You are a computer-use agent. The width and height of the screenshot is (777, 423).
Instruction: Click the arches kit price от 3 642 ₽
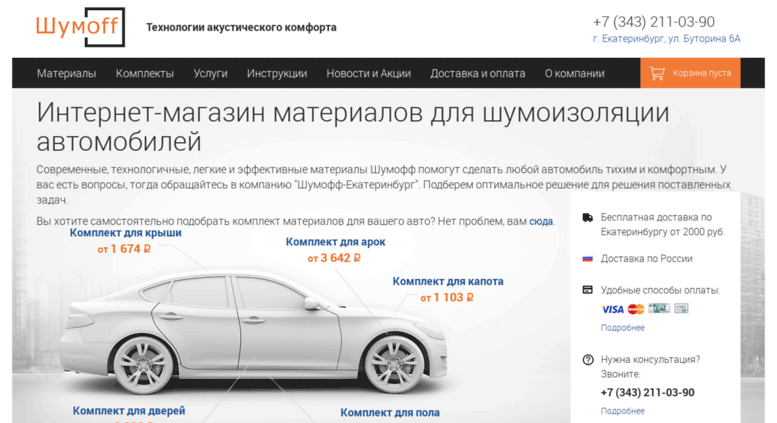coord(334,258)
